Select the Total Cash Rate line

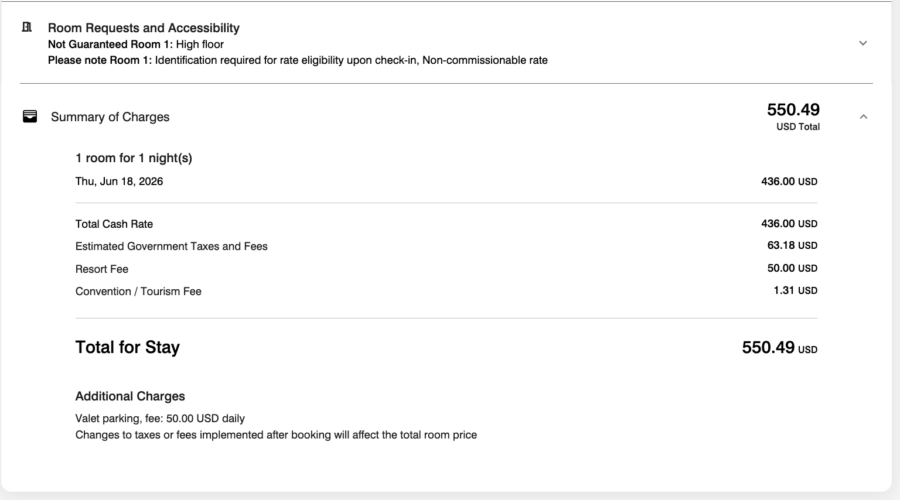pos(446,224)
